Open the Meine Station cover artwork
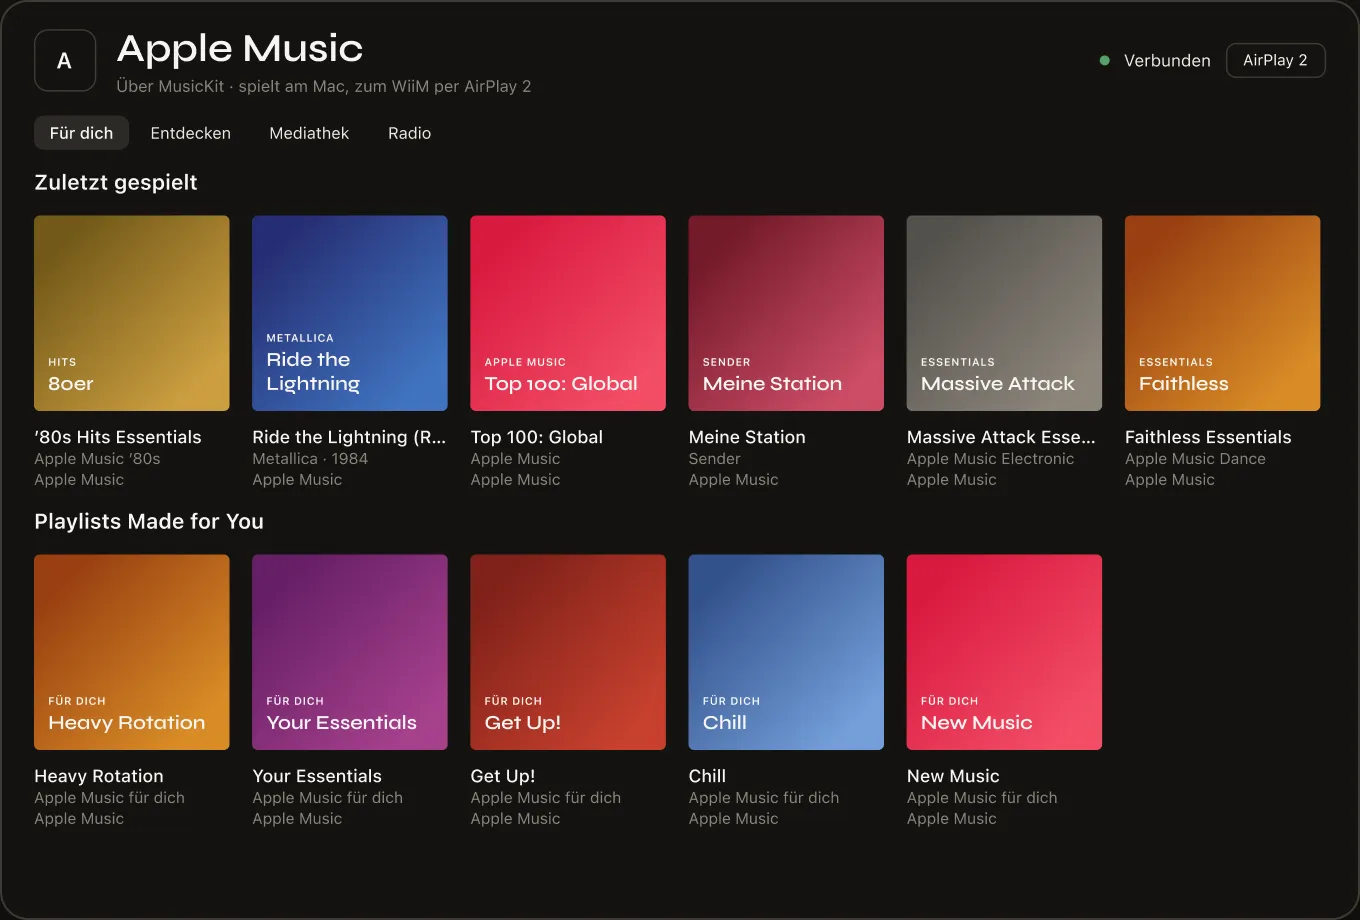Viewport: 1360px width, 920px height. tap(786, 313)
